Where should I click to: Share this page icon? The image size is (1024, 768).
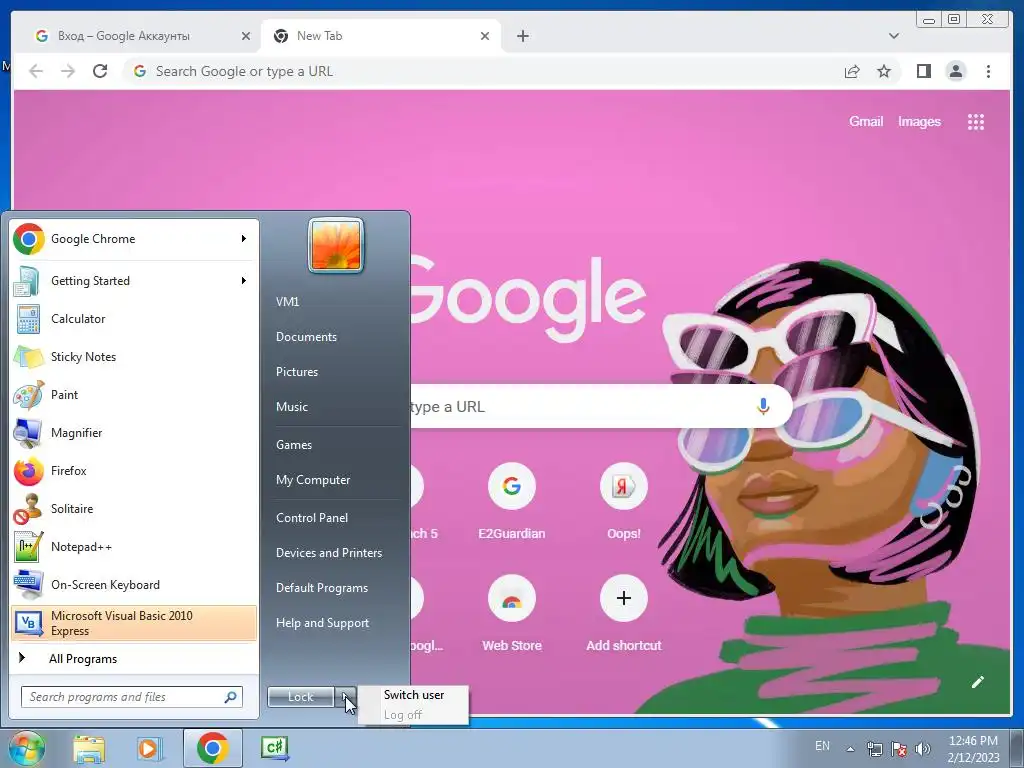(852, 71)
